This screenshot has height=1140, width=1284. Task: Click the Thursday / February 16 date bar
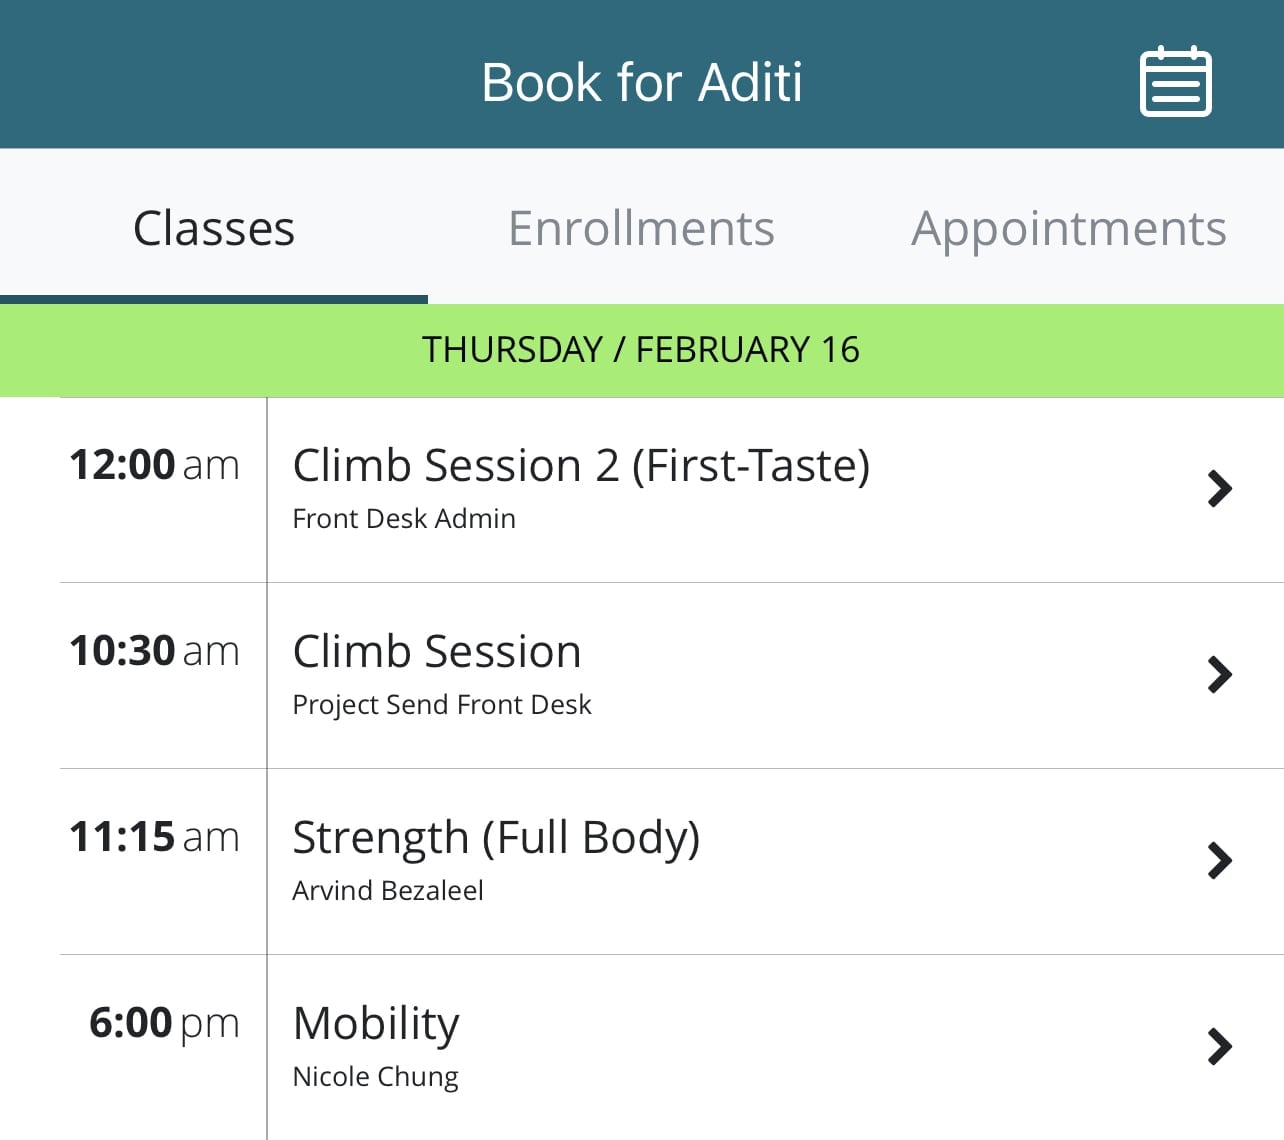(x=641, y=350)
